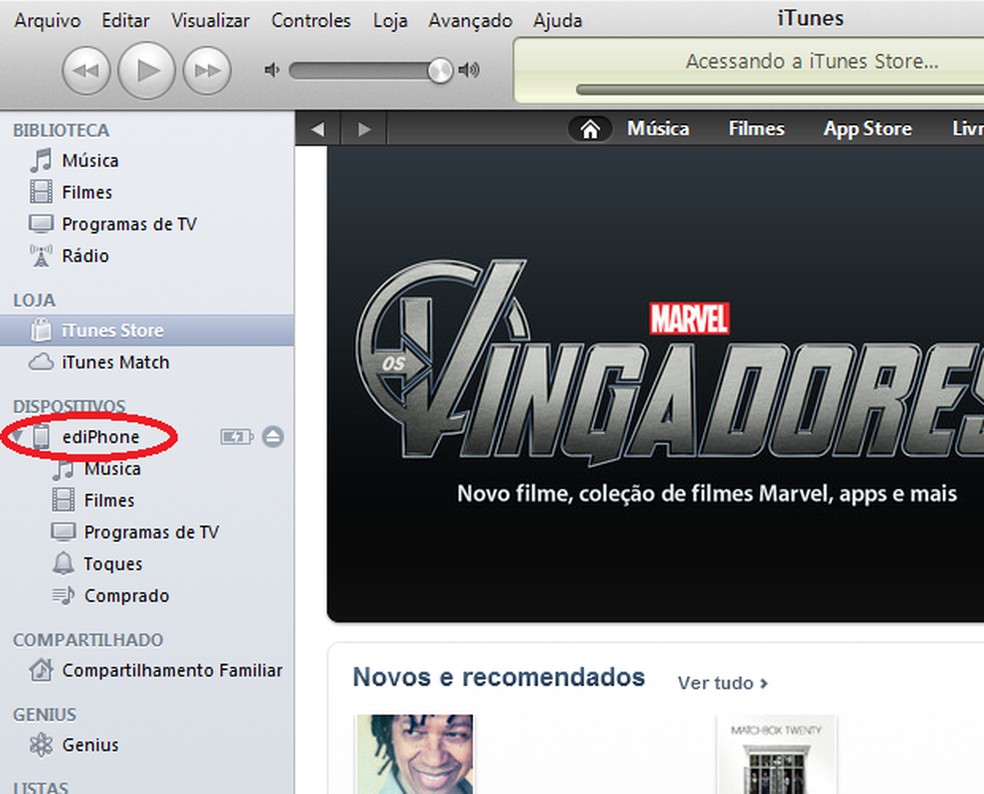
Task: Collapse the ediPhone device tree
Action: (17, 436)
